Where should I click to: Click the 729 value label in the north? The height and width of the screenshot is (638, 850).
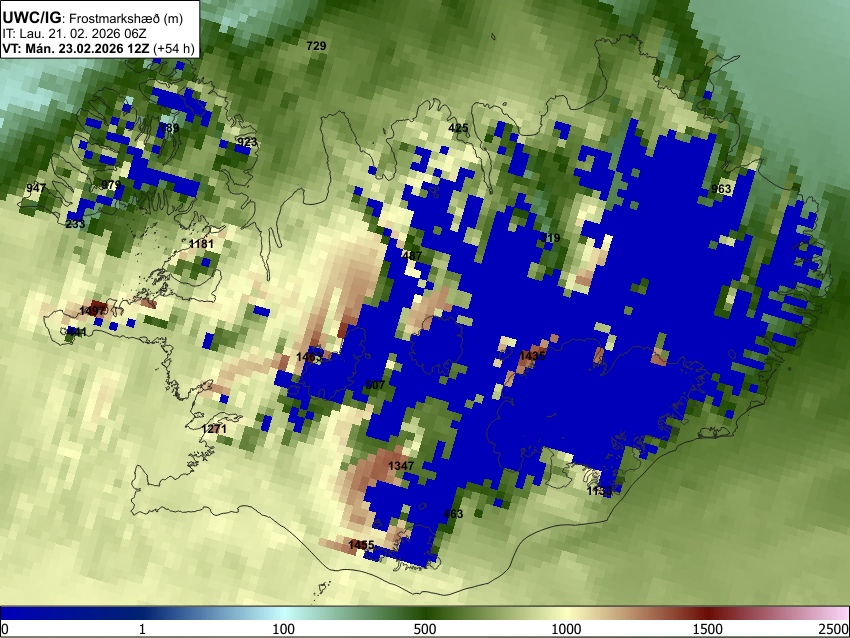[x=316, y=46]
